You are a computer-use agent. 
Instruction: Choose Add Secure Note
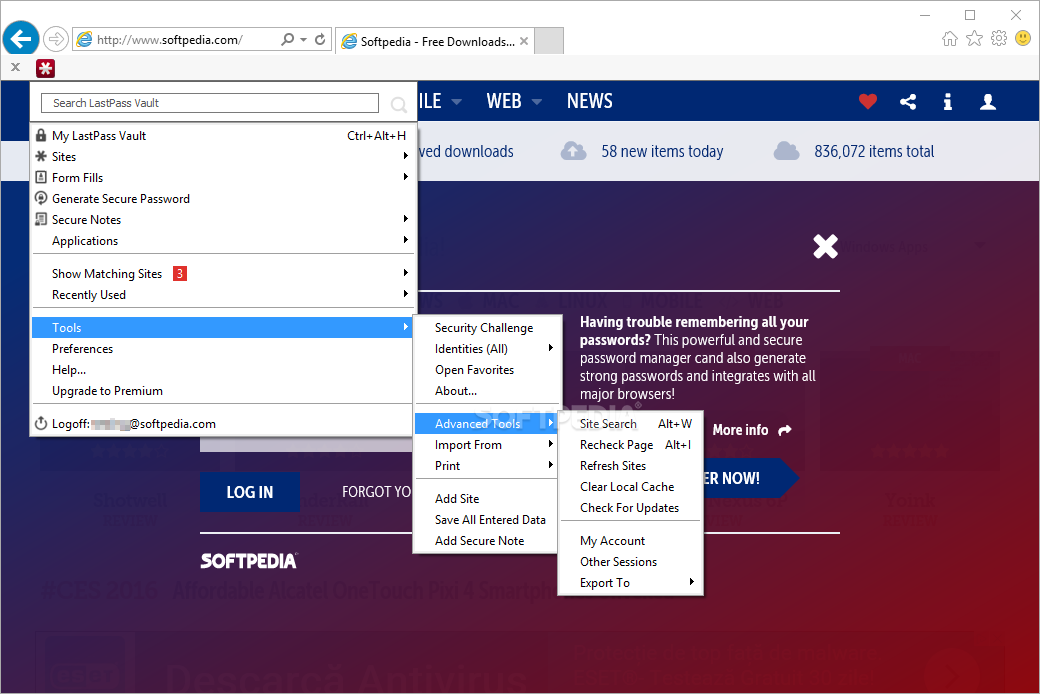486,541
